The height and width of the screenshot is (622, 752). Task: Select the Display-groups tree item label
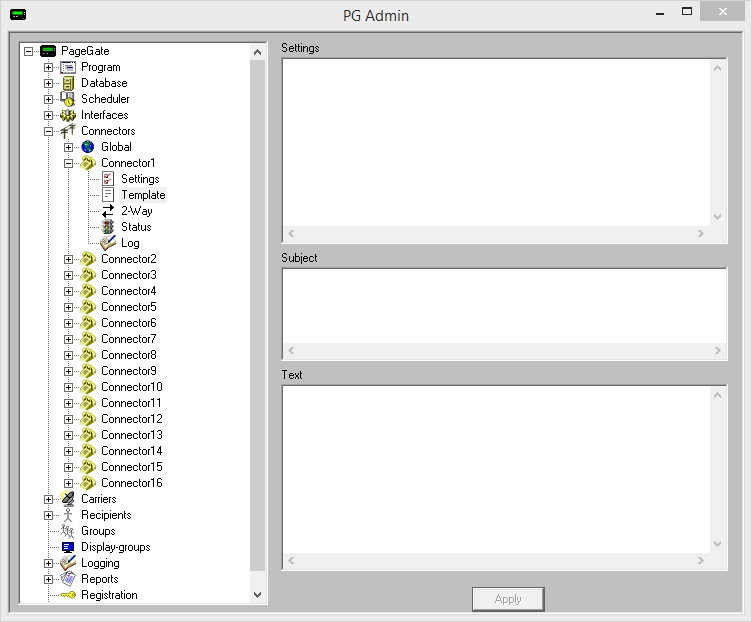pyautogui.click(x=116, y=547)
